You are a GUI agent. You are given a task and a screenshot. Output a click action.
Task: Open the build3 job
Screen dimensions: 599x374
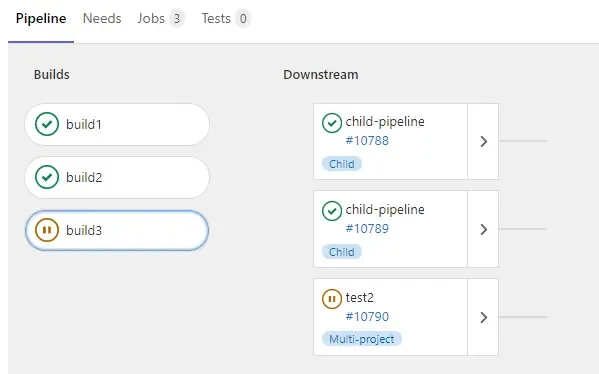coord(117,230)
